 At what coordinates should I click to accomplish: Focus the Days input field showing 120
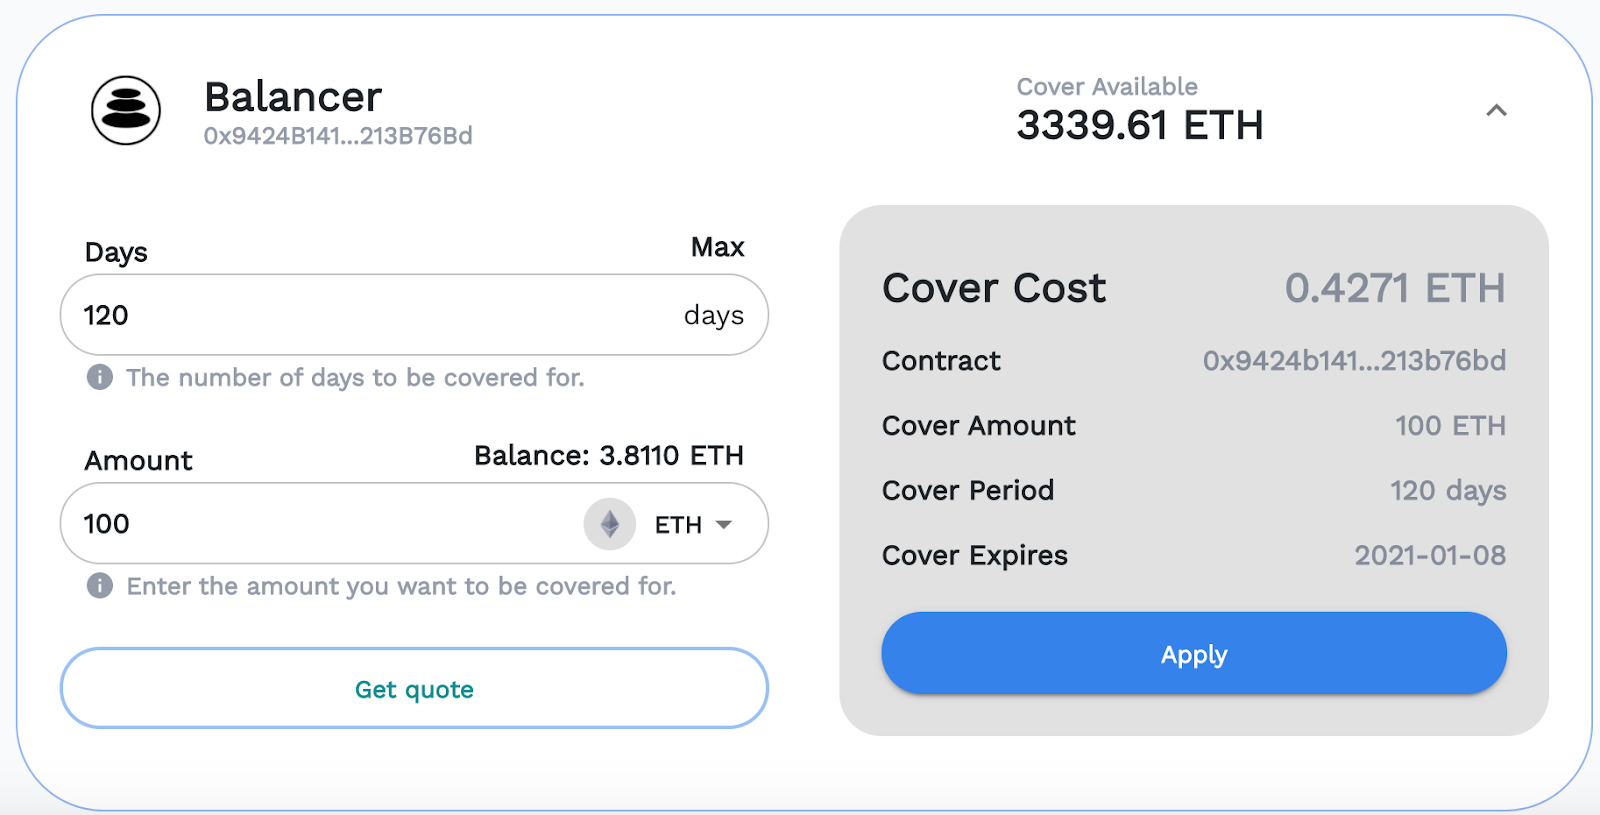click(x=414, y=315)
